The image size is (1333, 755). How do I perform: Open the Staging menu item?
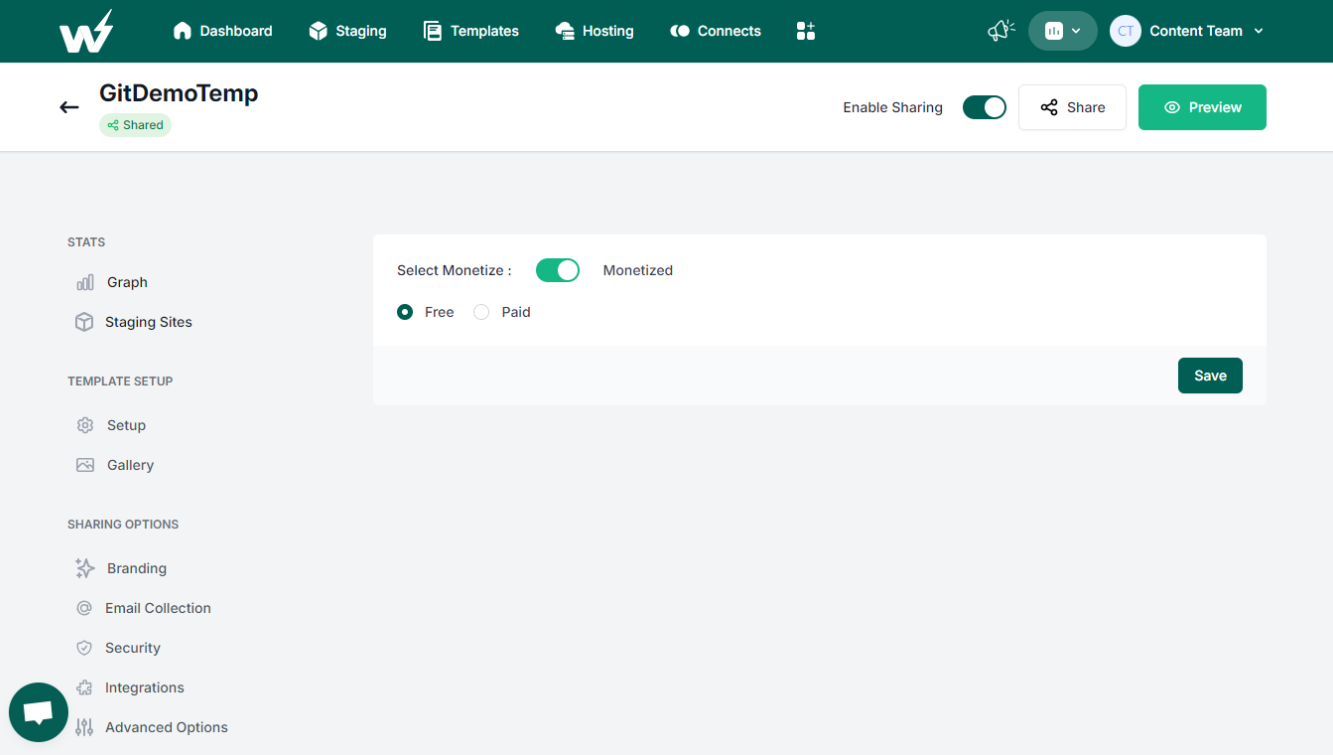[x=348, y=31]
